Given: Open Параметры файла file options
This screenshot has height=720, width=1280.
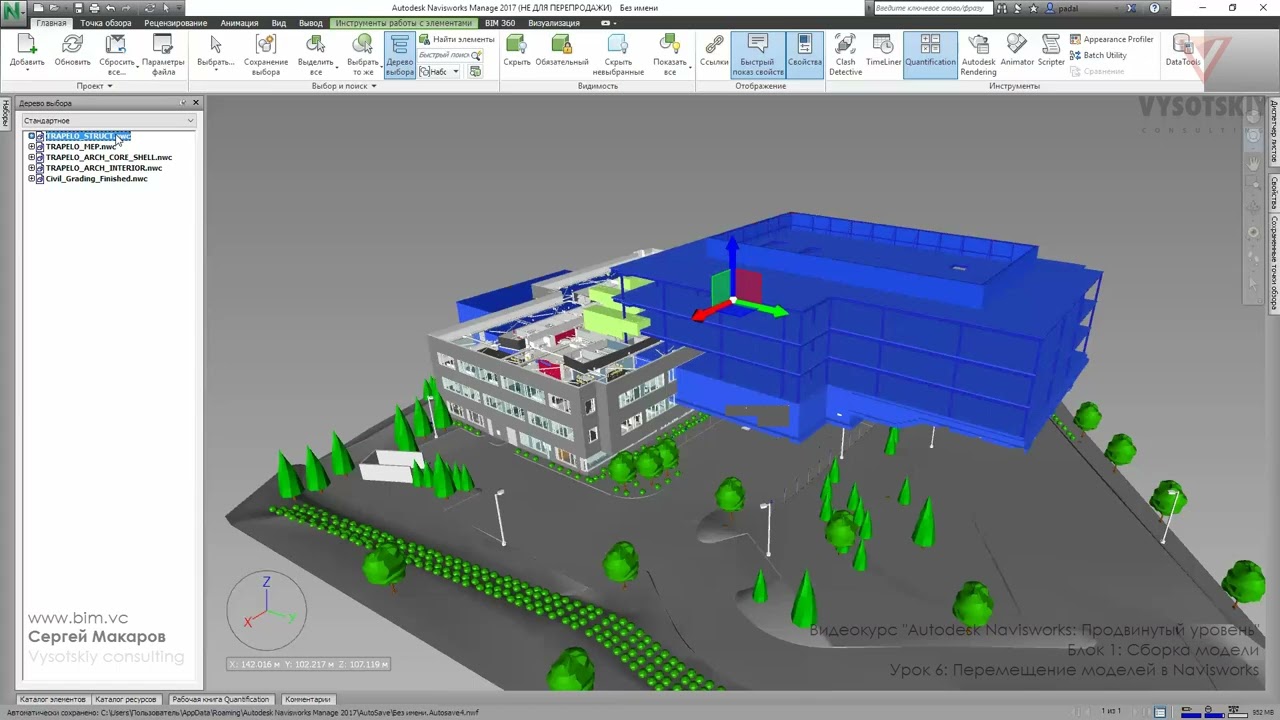Looking at the screenshot, I should 163,45.
